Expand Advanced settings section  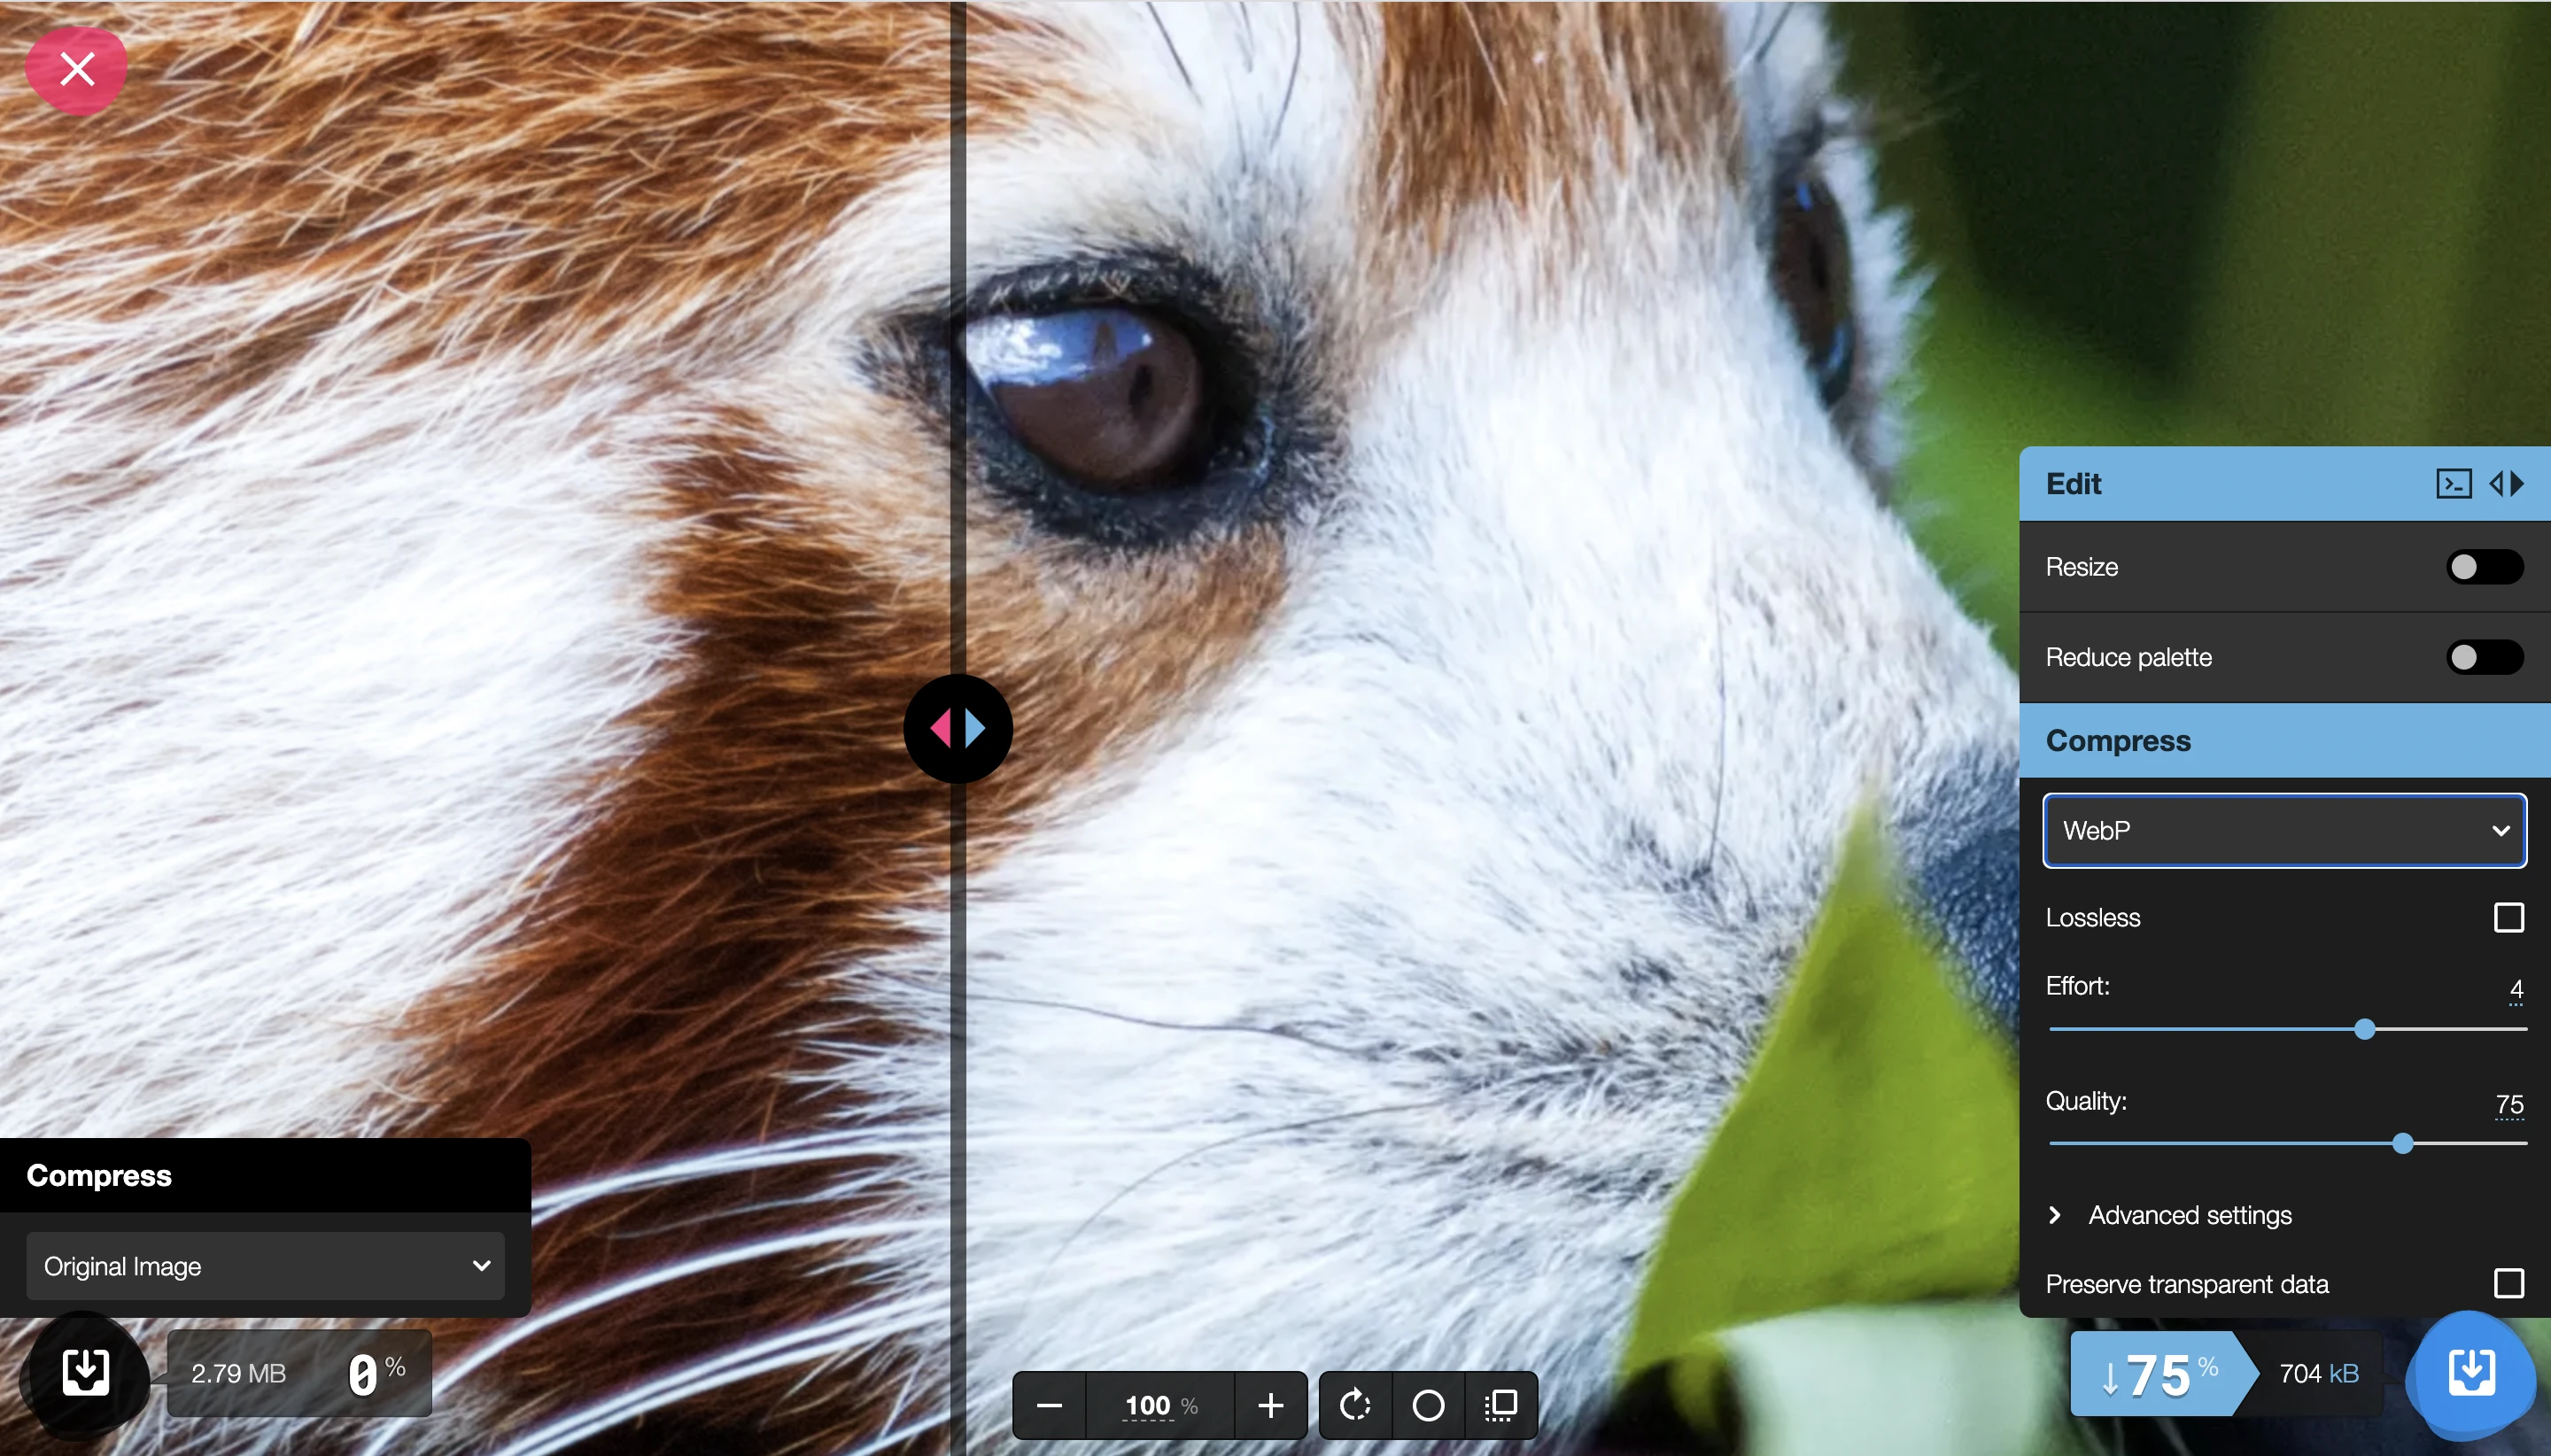pyautogui.click(x=2188, y=1215)
